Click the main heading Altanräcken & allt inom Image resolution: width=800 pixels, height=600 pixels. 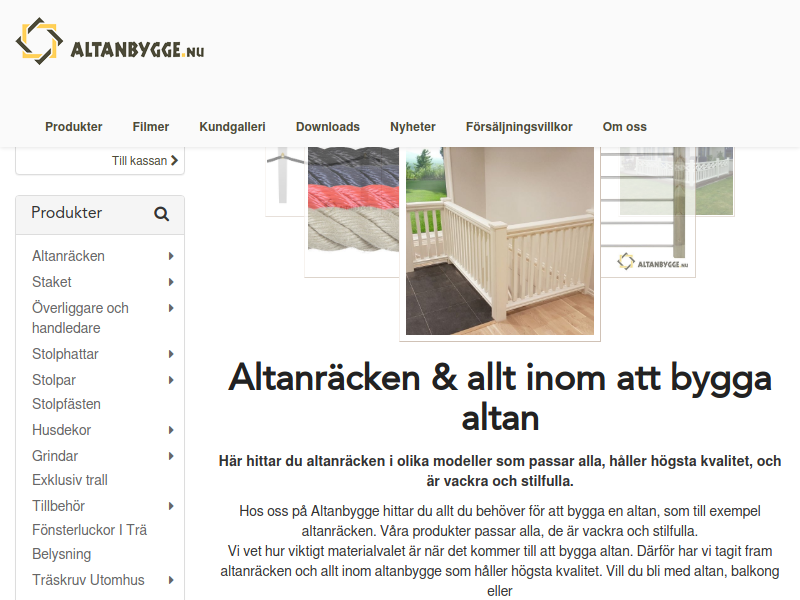coord(500,397)
